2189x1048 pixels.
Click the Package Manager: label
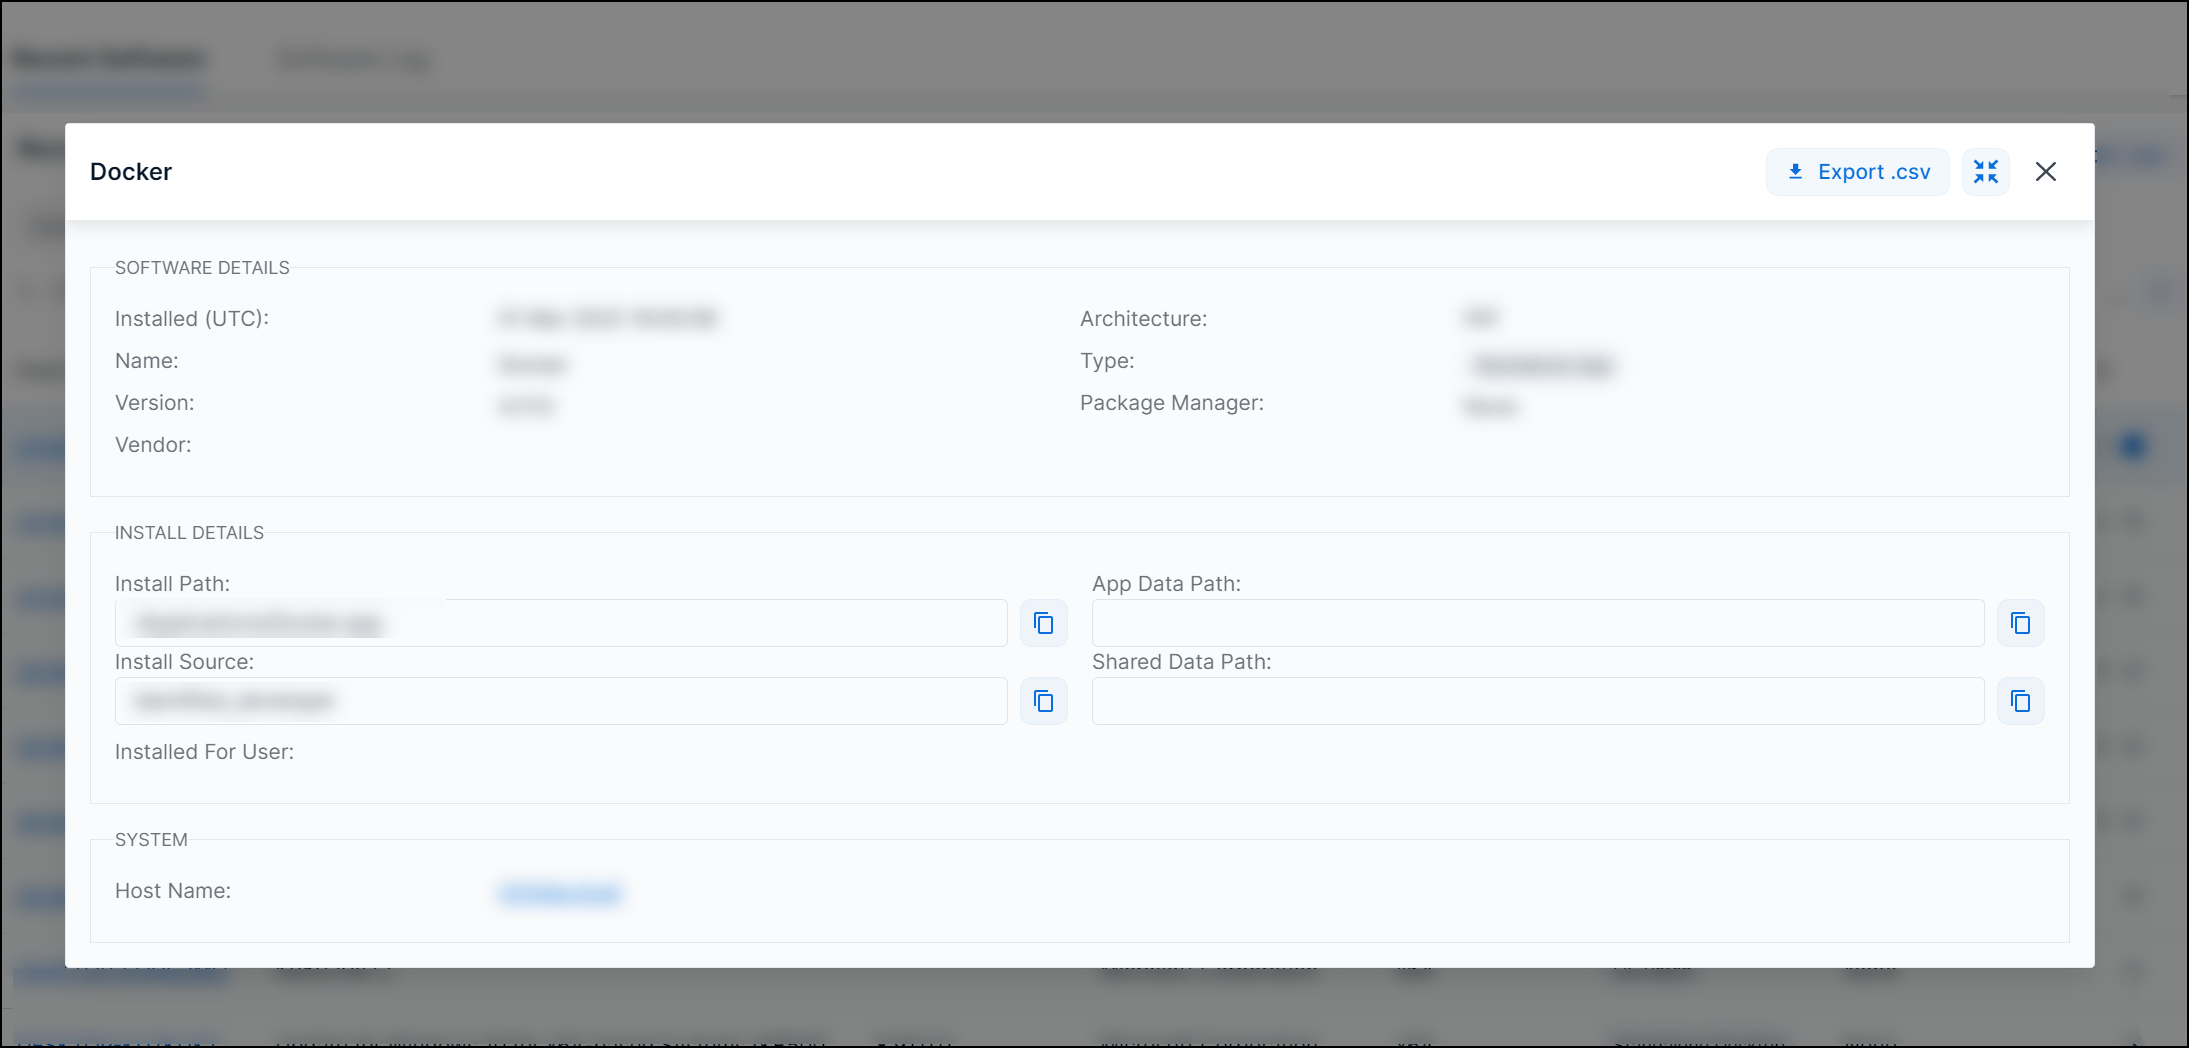(x=1172, y=403)
